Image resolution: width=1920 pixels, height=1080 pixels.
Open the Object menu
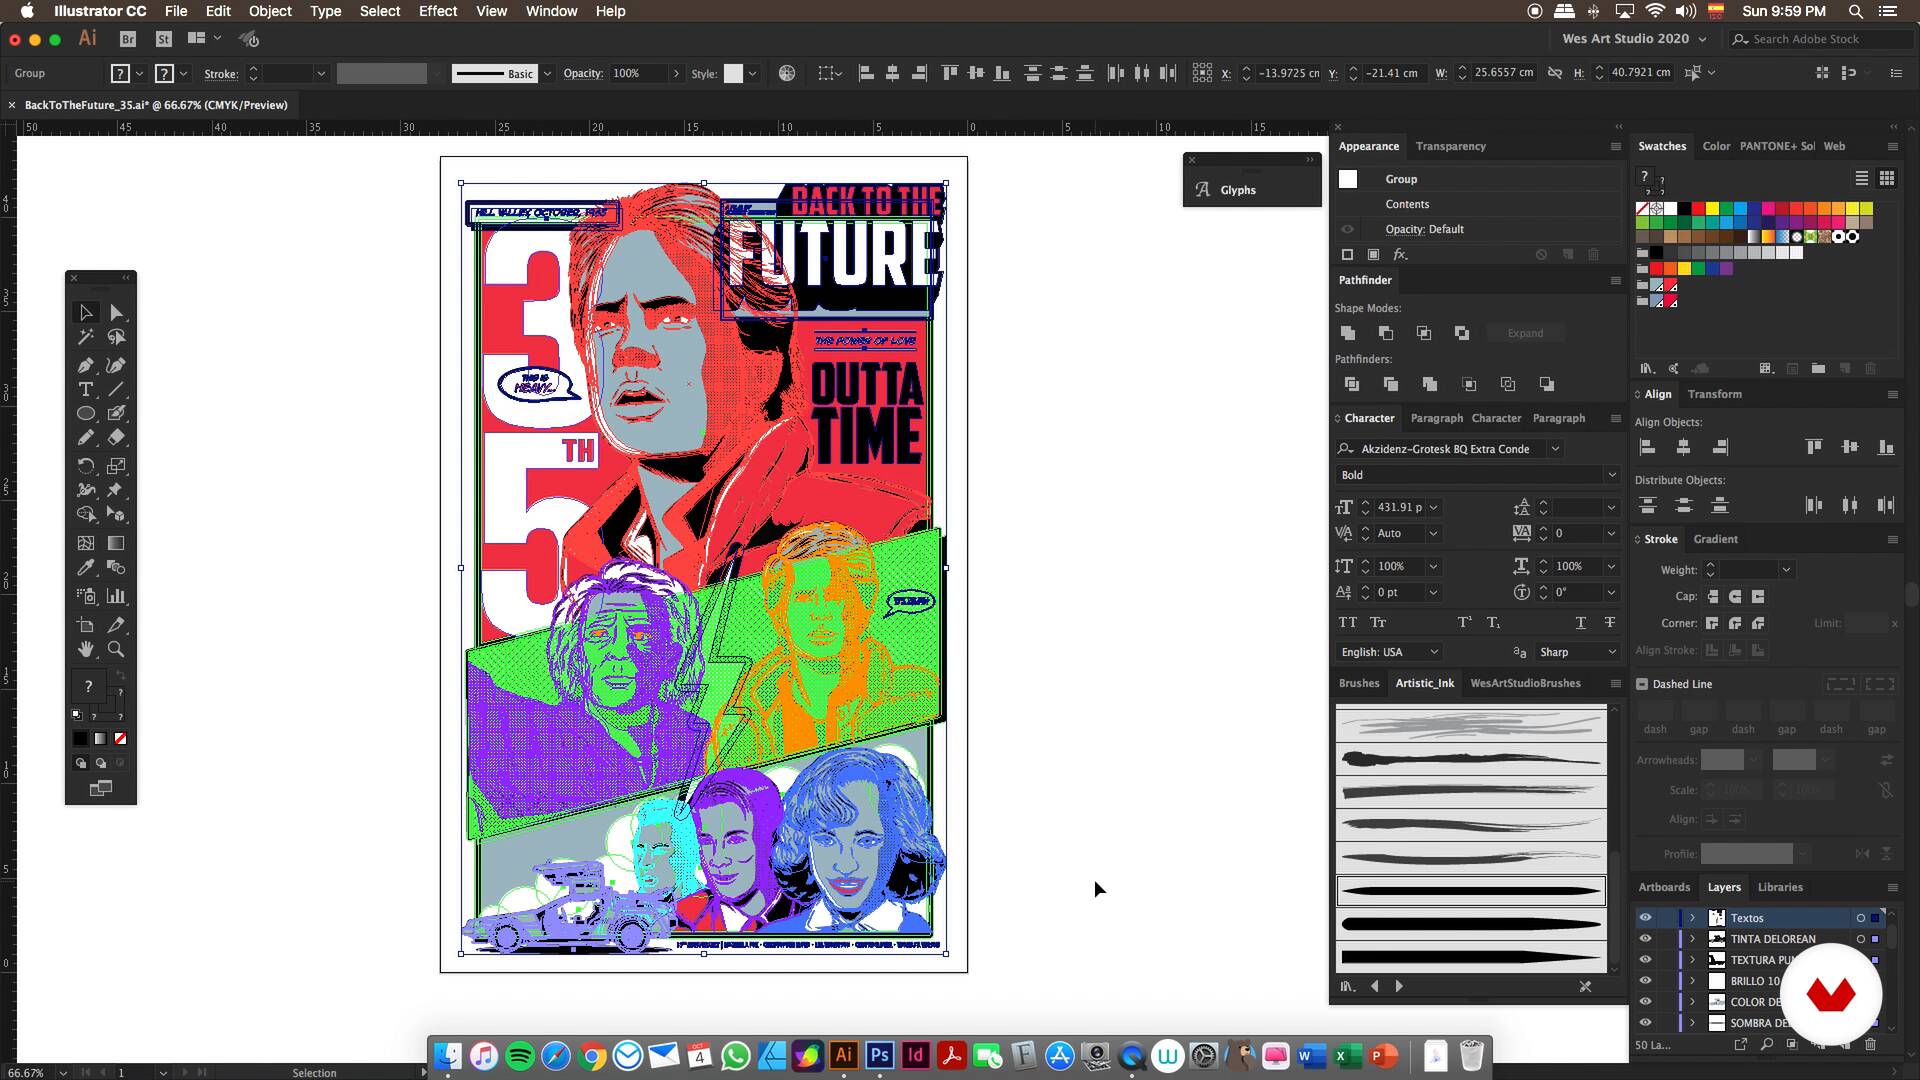[270, 11]
